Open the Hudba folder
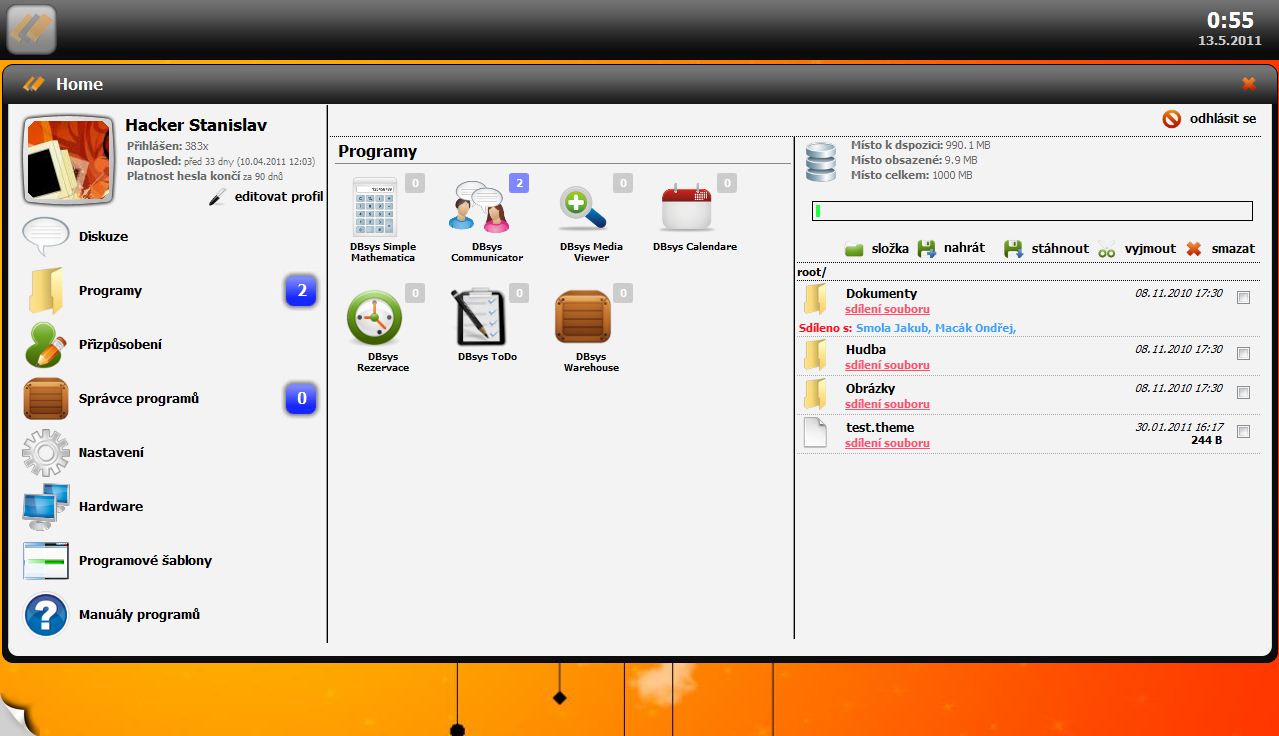The image size is (1279, 736). tap(865, 349)
